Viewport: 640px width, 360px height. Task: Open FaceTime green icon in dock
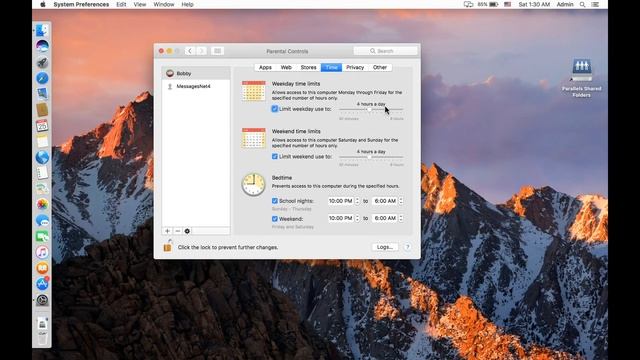pos(42,236)
